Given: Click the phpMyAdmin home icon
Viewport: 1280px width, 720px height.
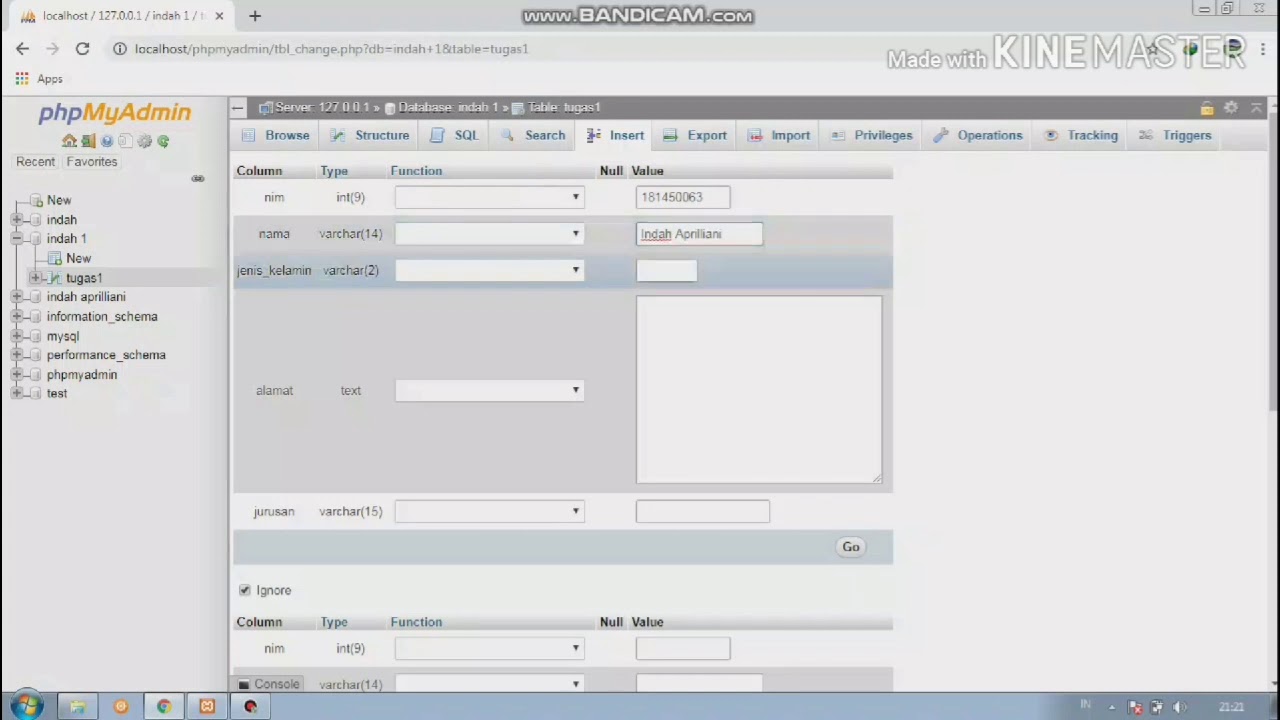Looking at the screenshot, I should pos(69,141).
